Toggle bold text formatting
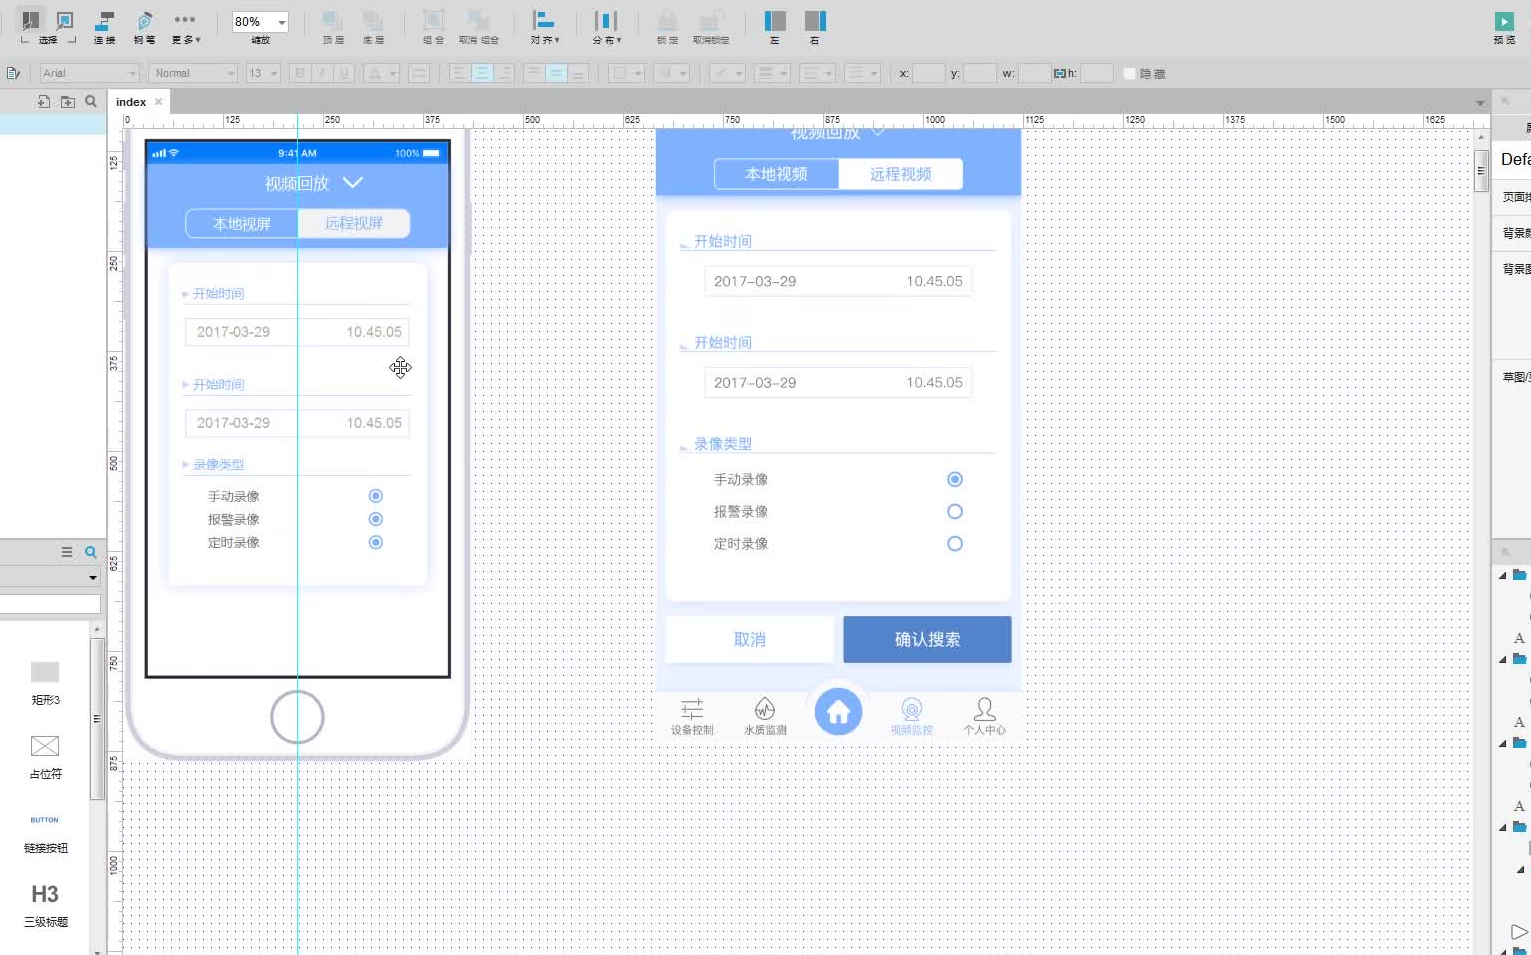 click(299, 73)
